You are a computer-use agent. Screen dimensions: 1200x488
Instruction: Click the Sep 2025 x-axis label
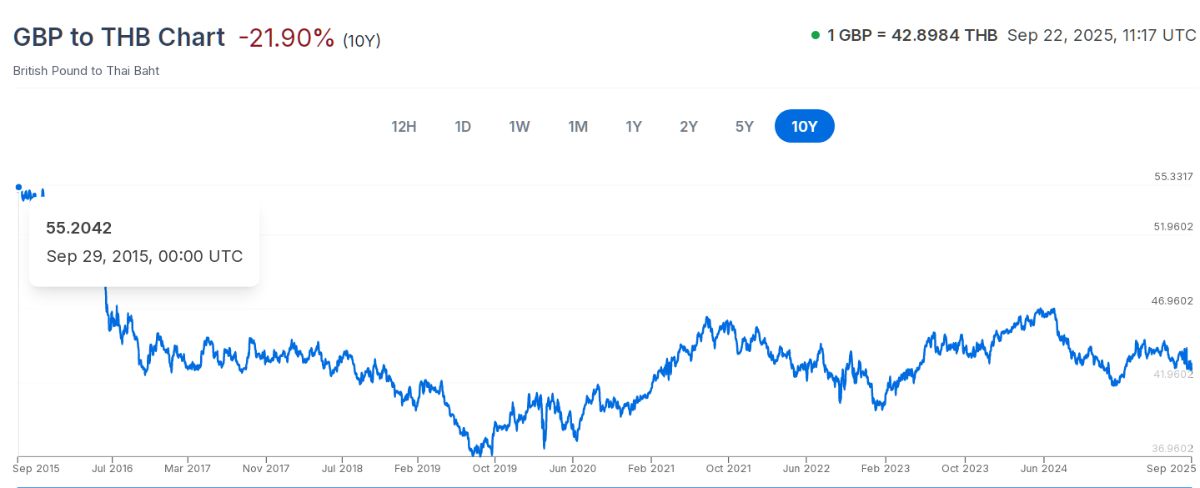(1171, 468)
